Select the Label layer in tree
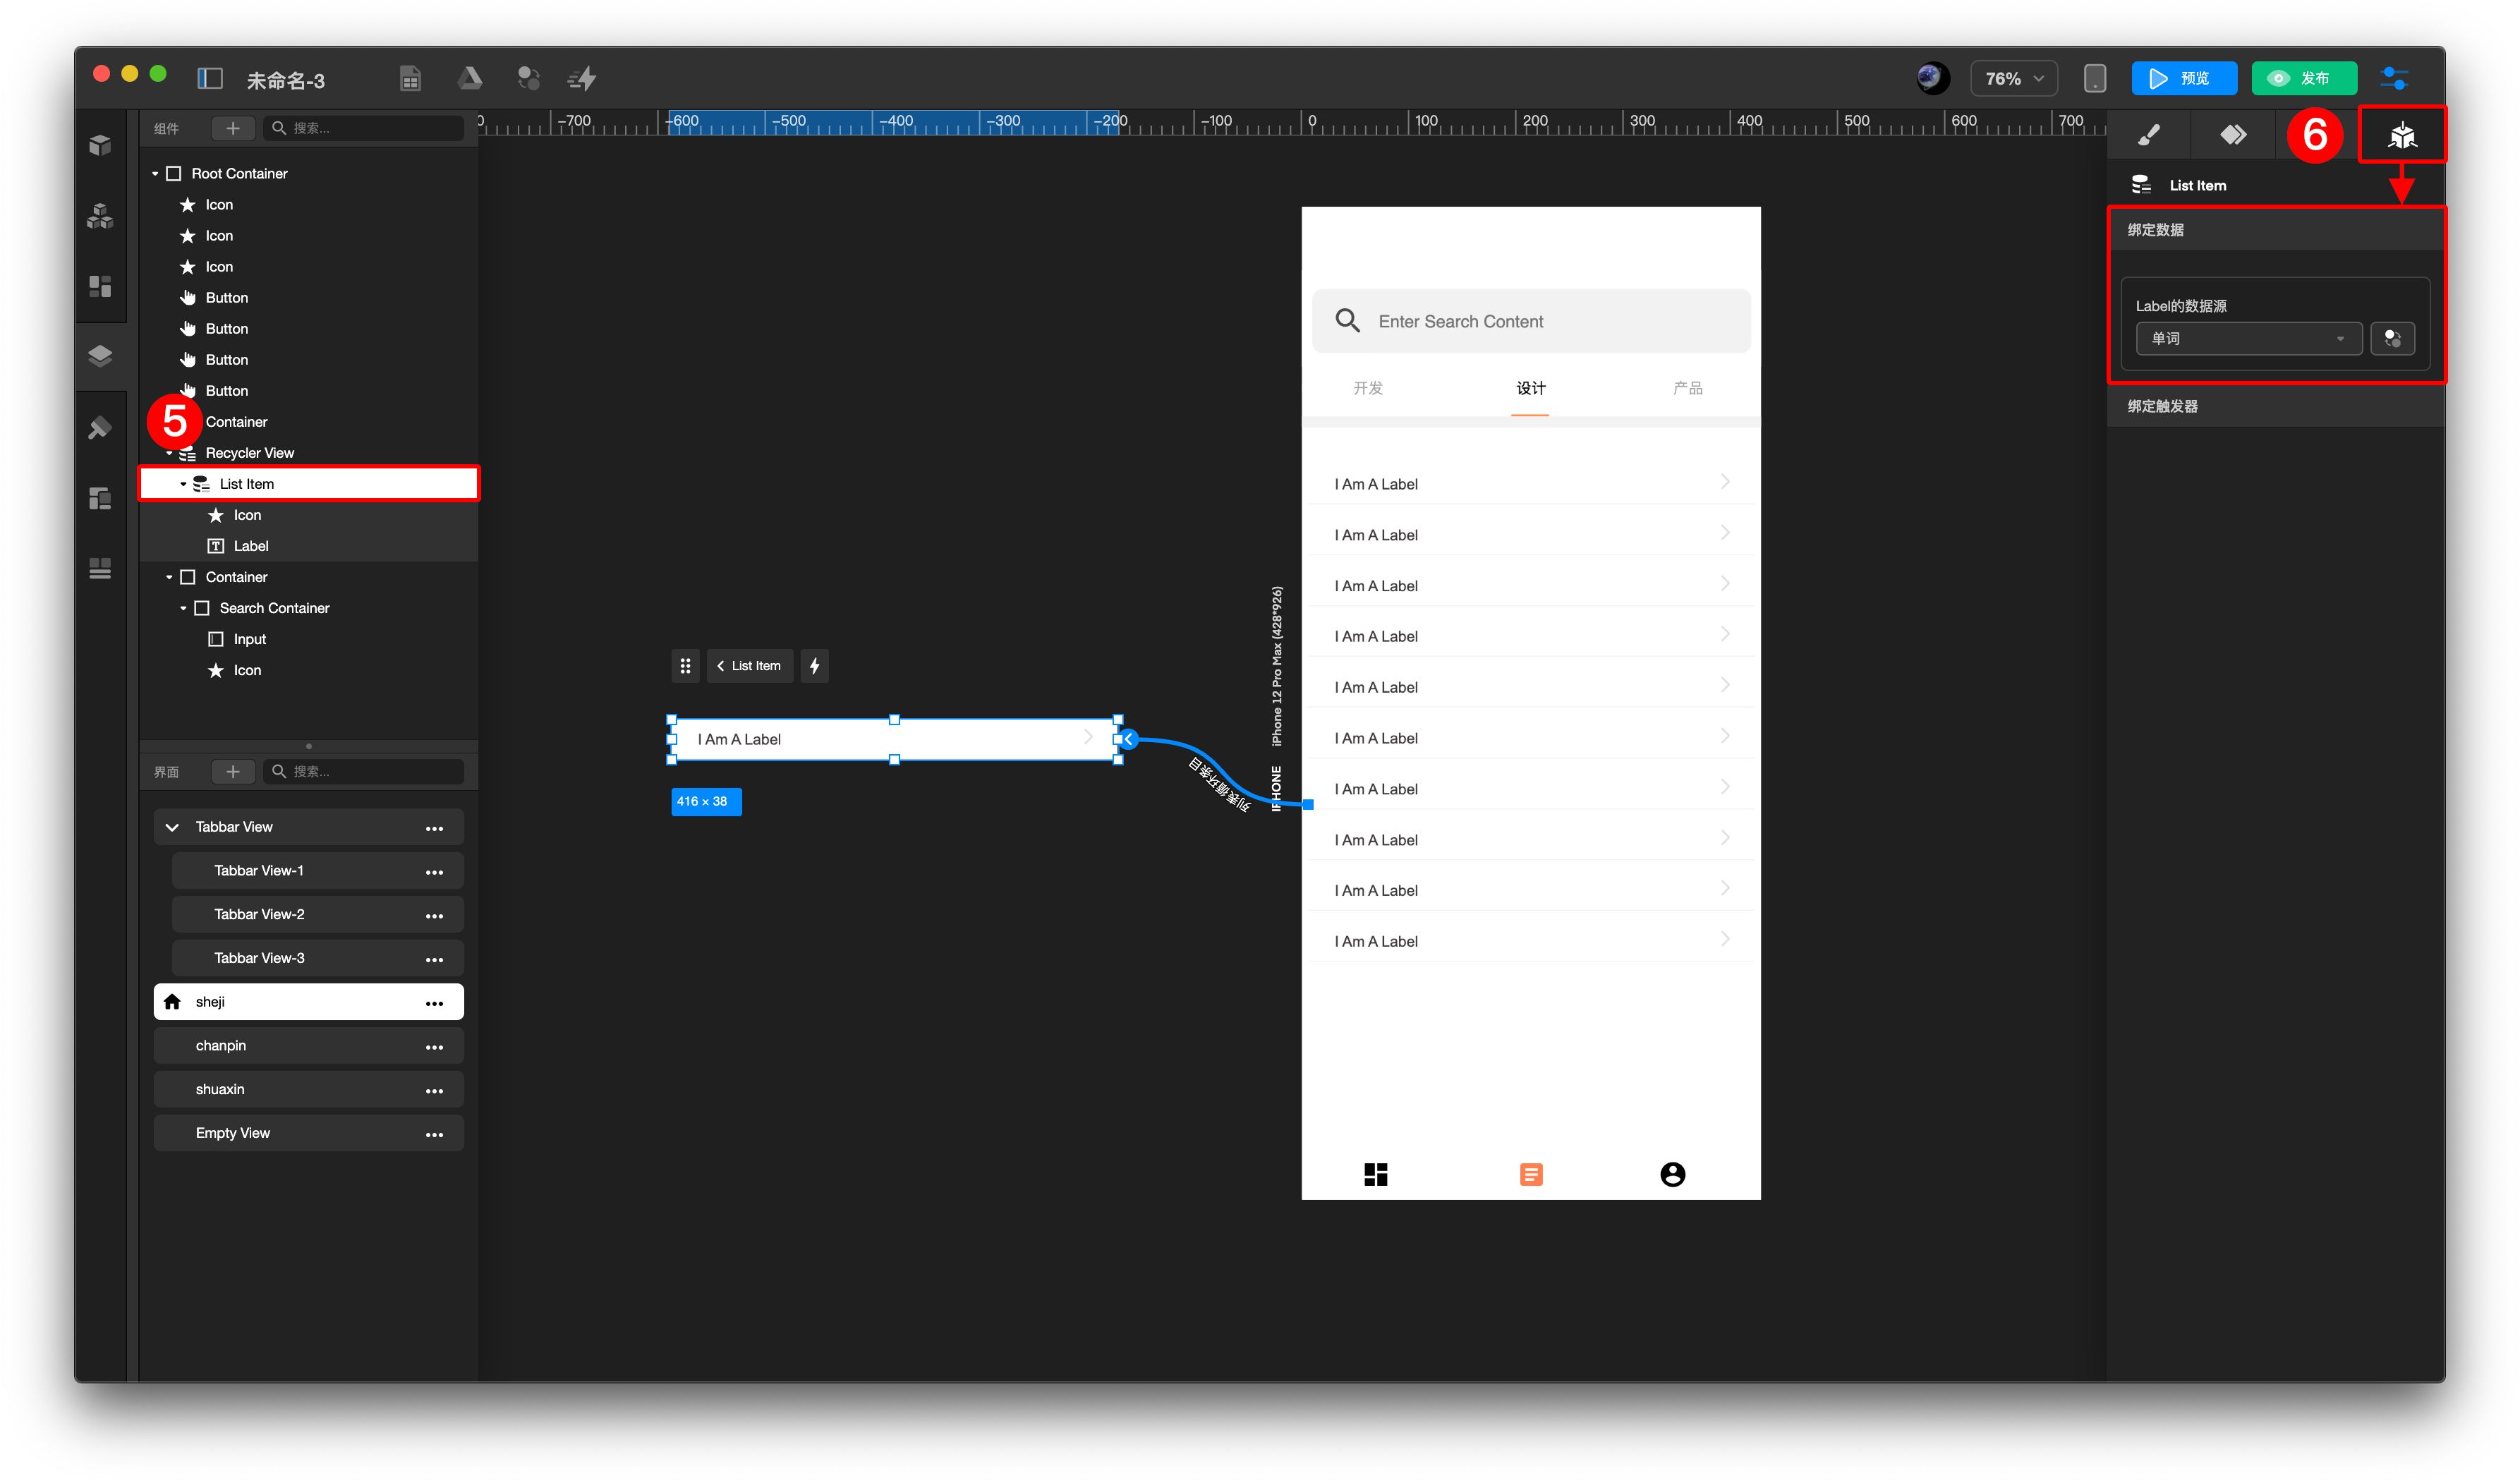 (x=308, y=546)
